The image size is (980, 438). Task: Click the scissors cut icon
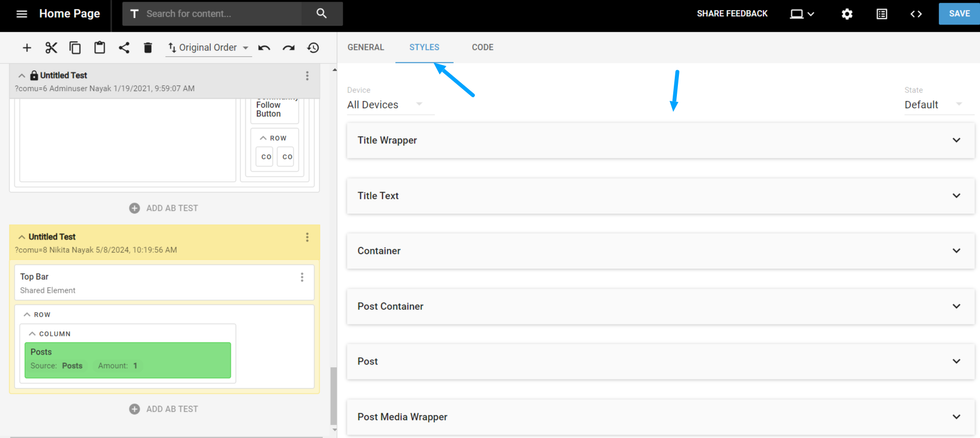[x=51, y=48]
